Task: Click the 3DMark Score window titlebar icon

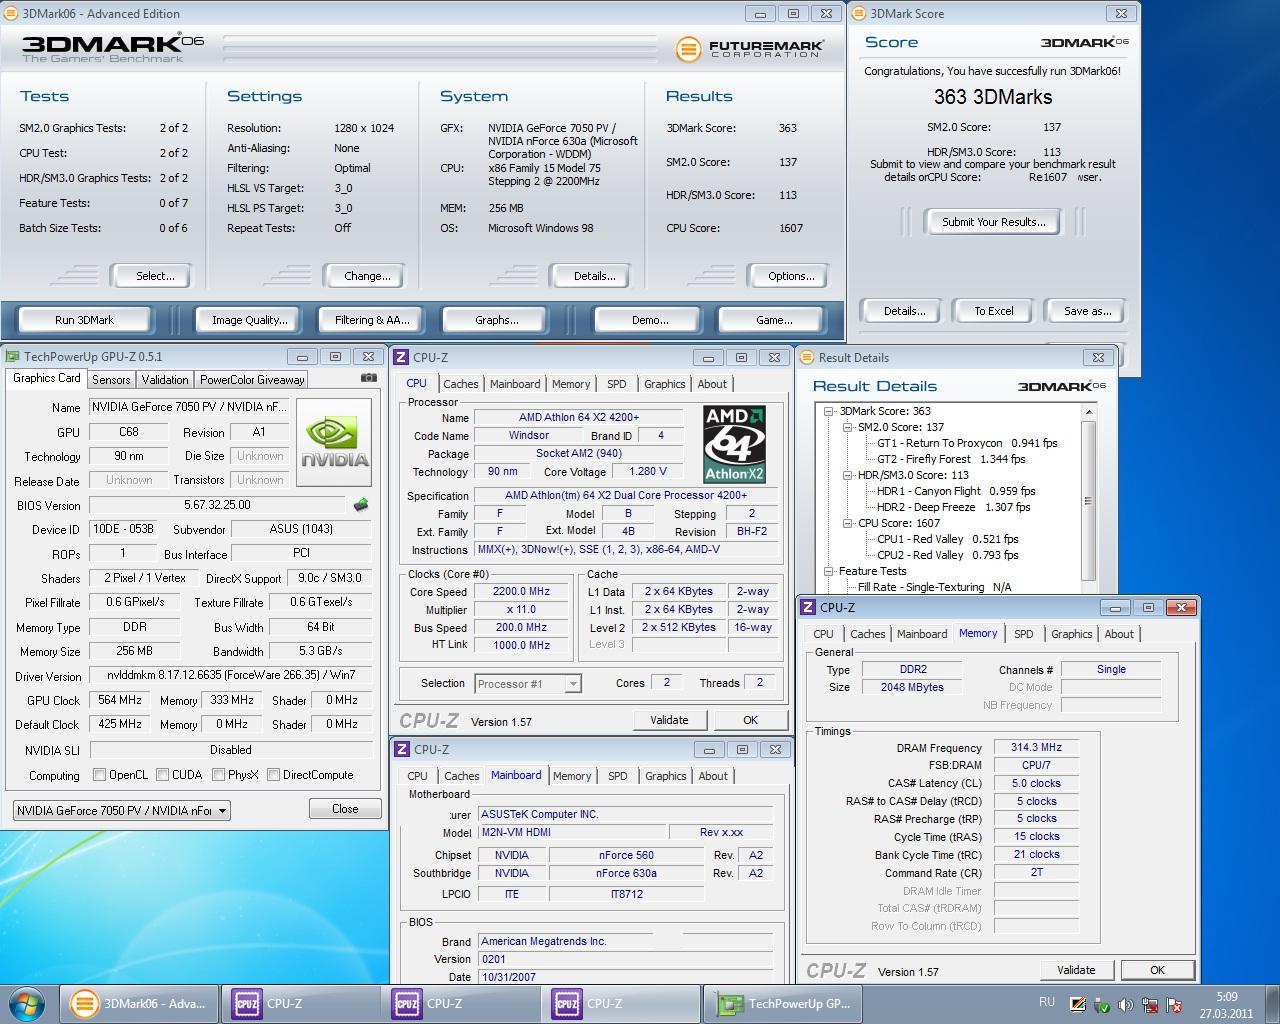Action: click(859, 13)
